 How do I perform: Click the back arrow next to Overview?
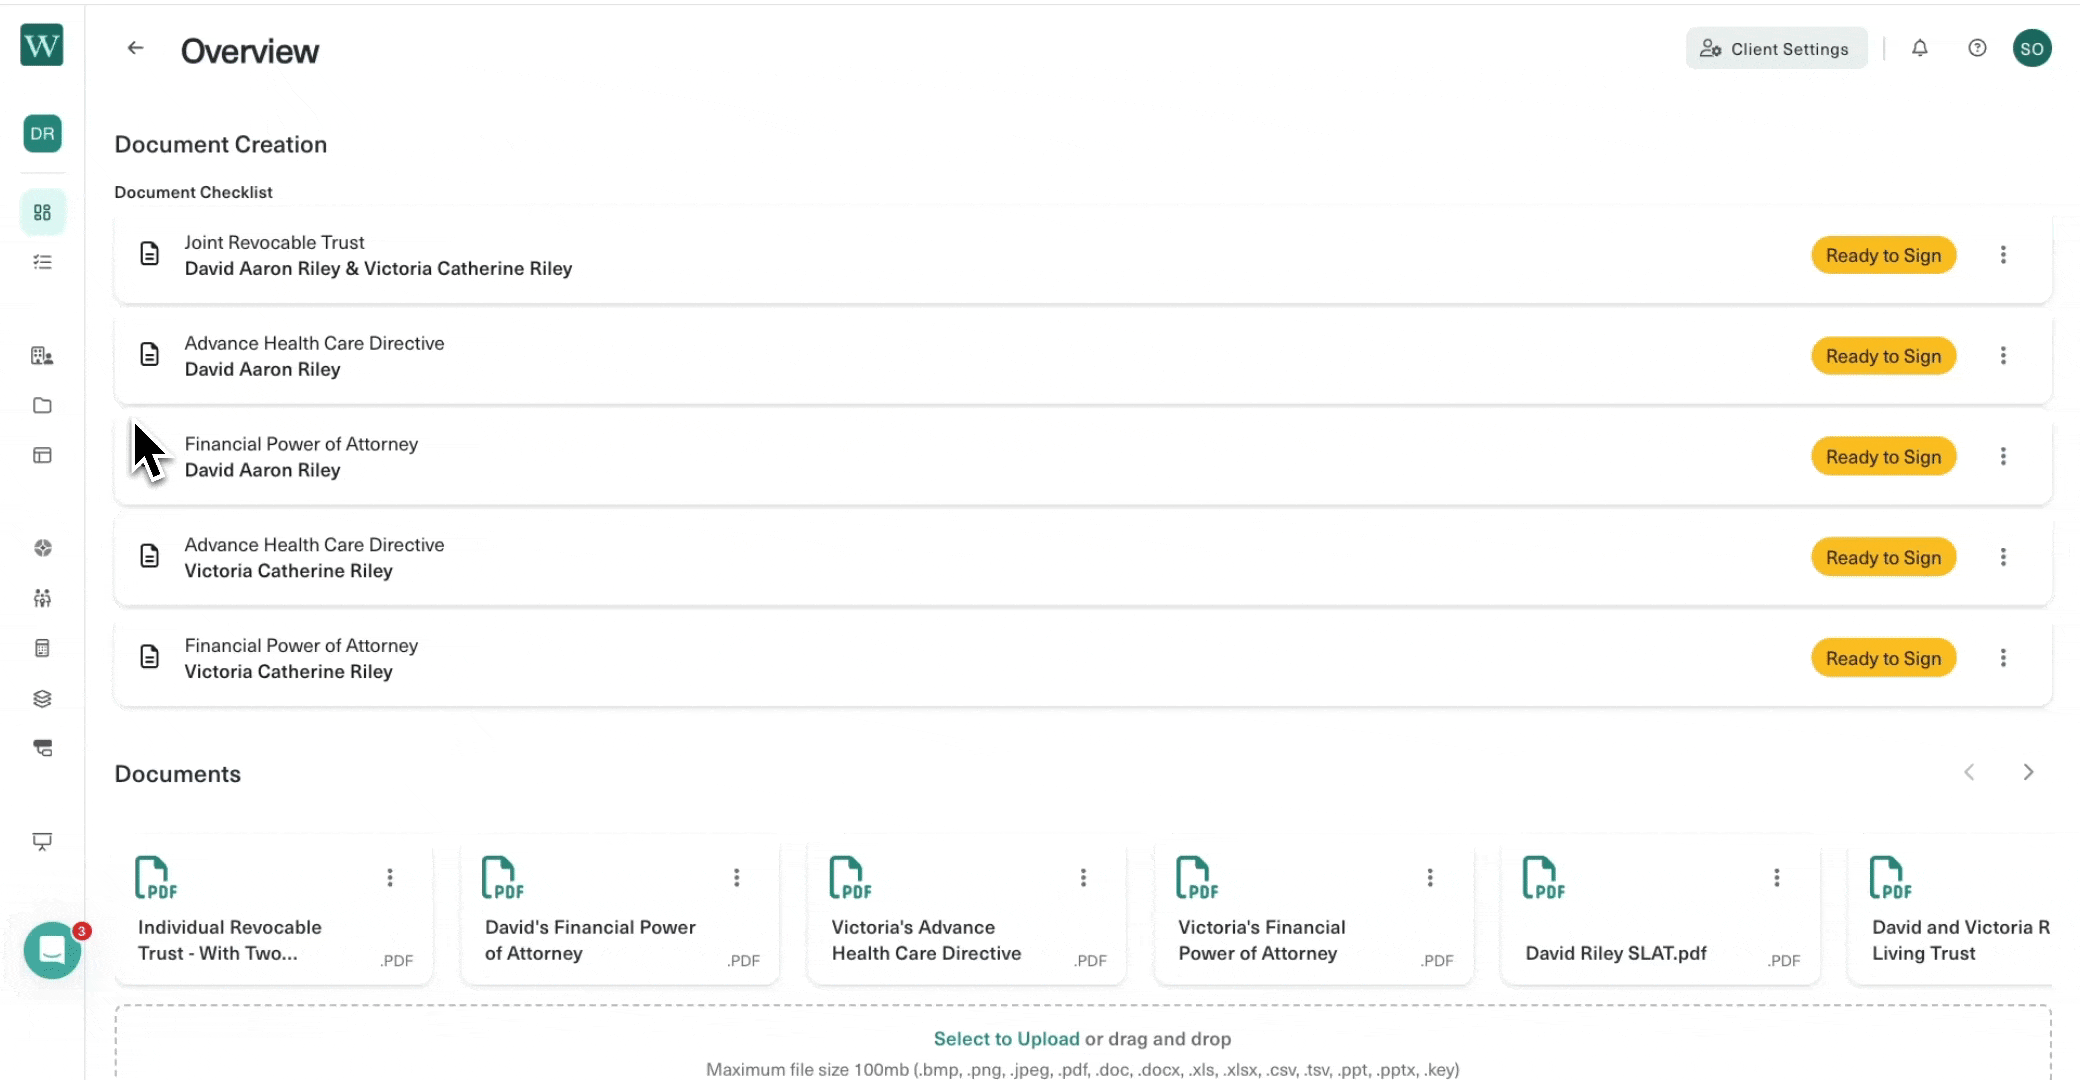[135, 48]
